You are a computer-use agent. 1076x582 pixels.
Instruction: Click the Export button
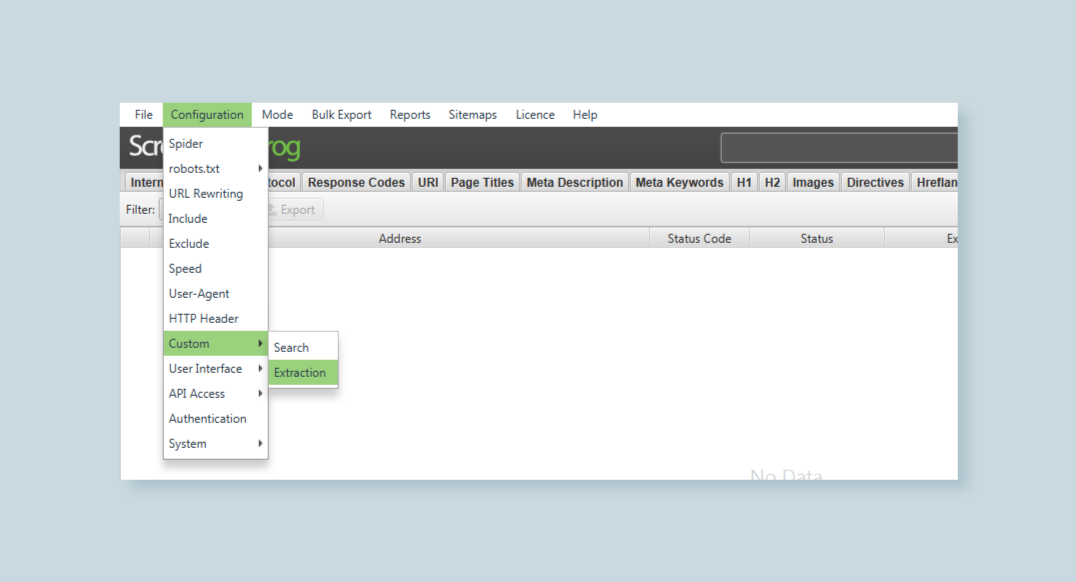pyautogui.click(x=295, y=210)
